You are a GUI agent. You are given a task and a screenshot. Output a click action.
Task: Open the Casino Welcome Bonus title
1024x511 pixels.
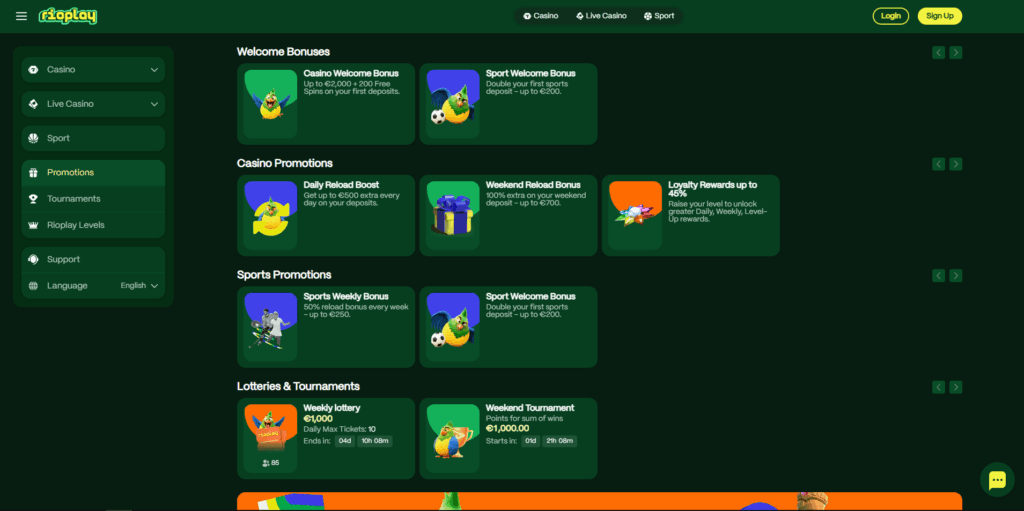351,74
